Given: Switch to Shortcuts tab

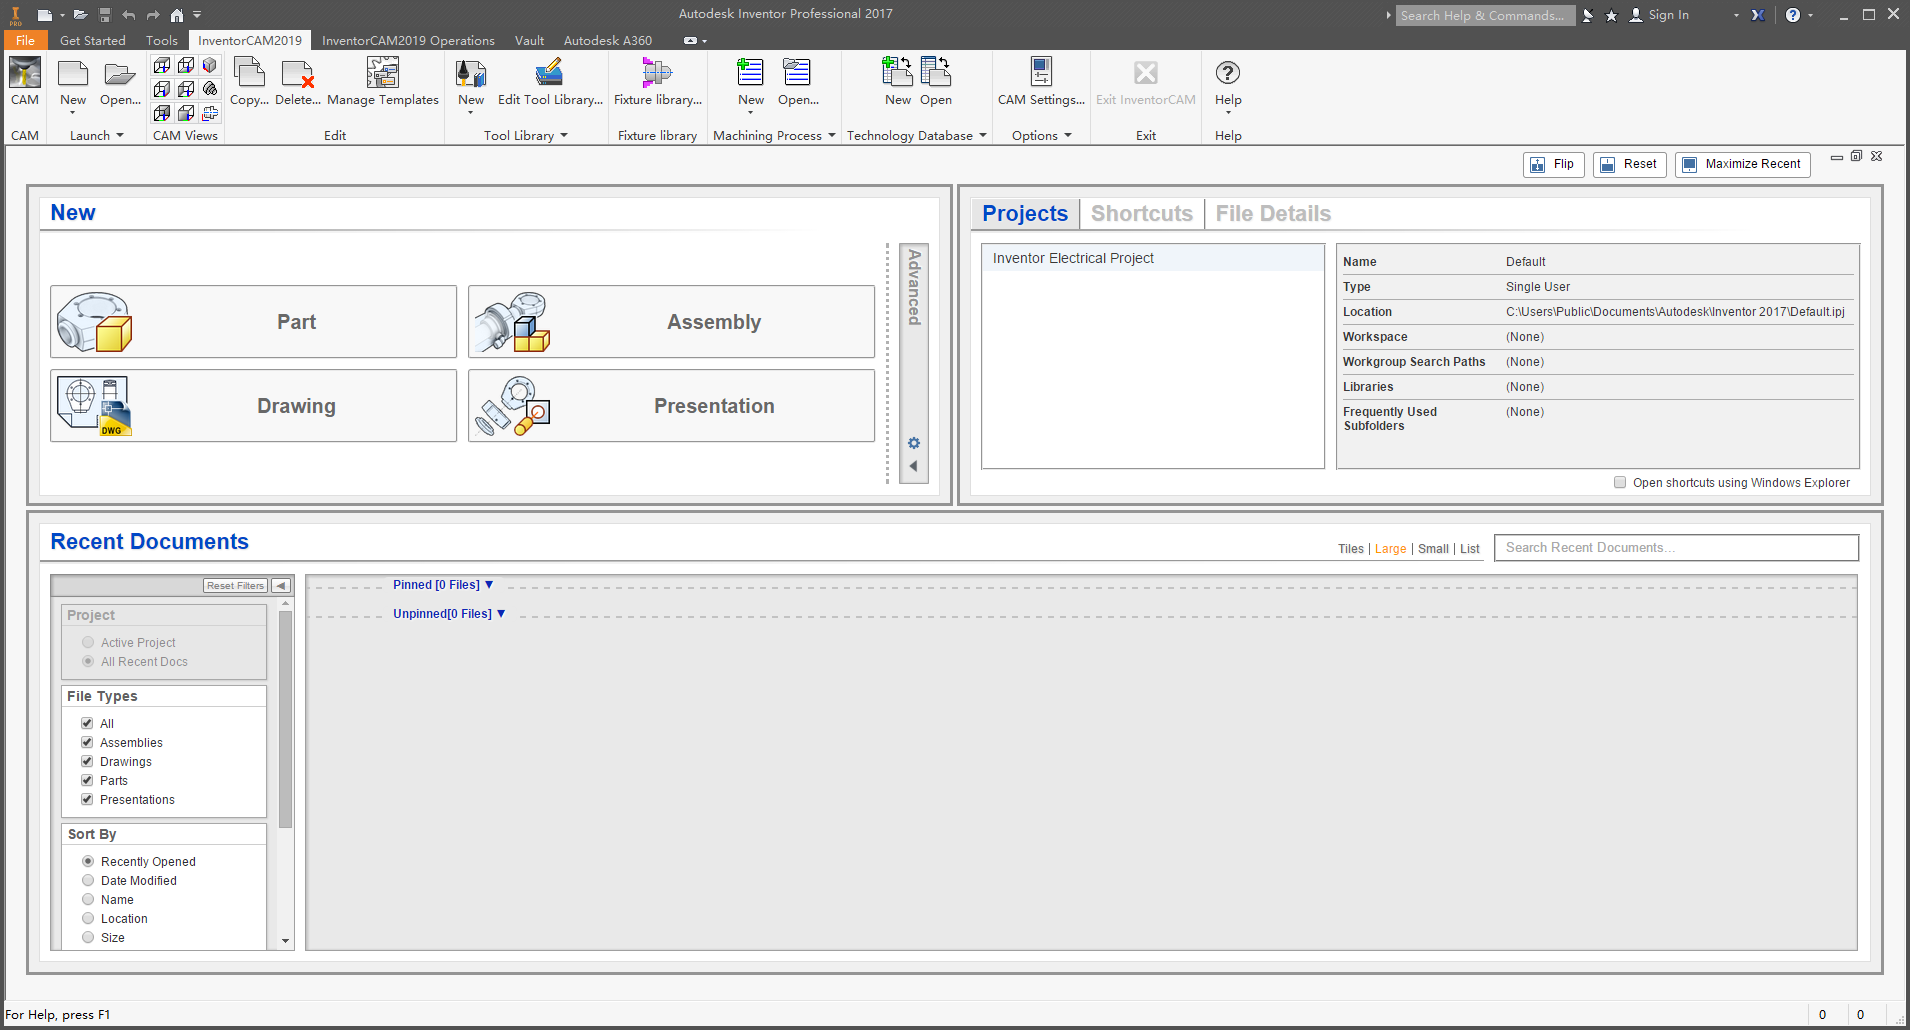Looking at the screenshot, I should click(x=1142, y=213).
